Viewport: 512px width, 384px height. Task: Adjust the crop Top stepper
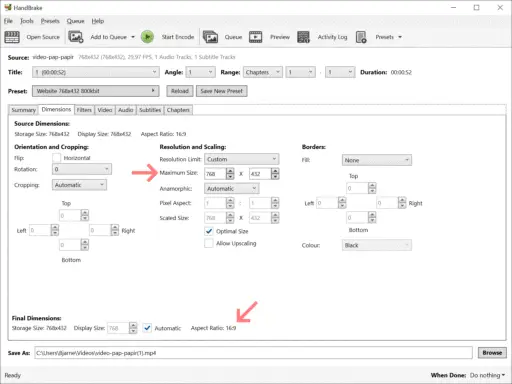pyautogui.click(x=85, y=215)
